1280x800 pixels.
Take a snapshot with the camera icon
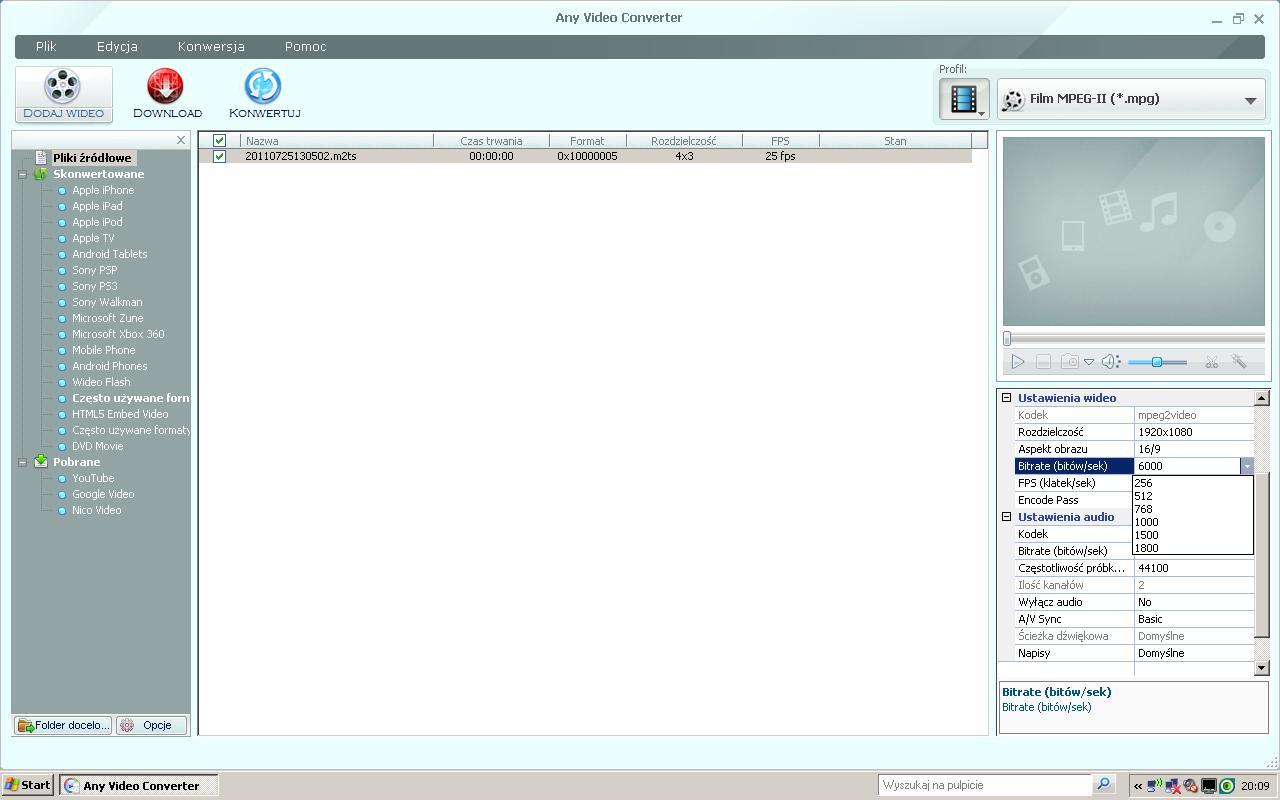pyautogui.click(x=1069, y=362)
